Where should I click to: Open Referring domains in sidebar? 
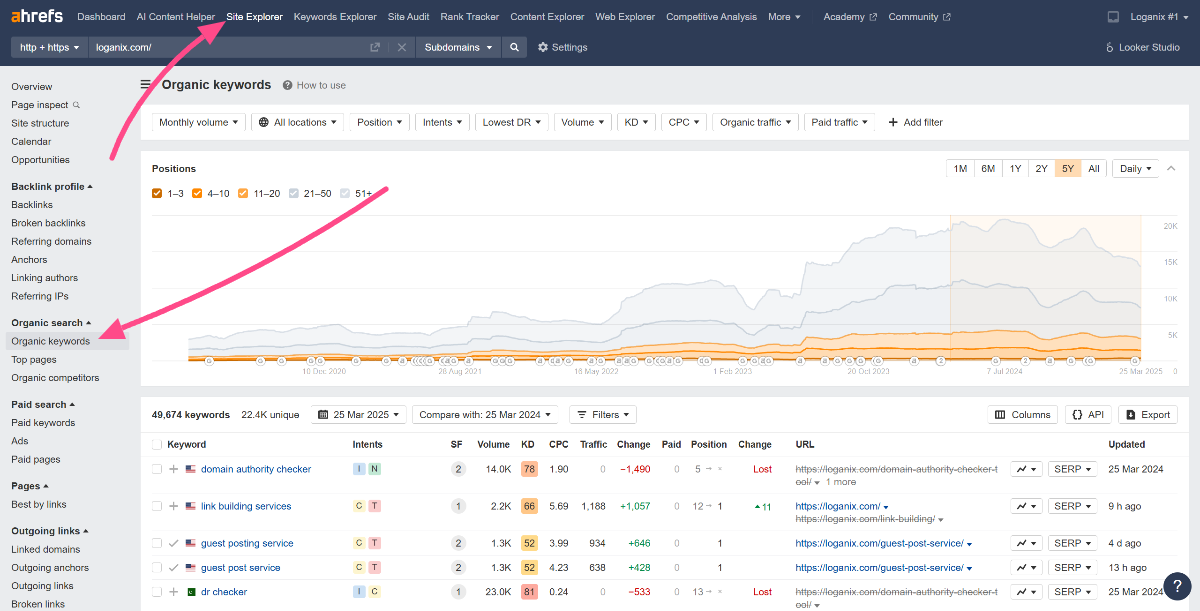click(x=51, y=241)
